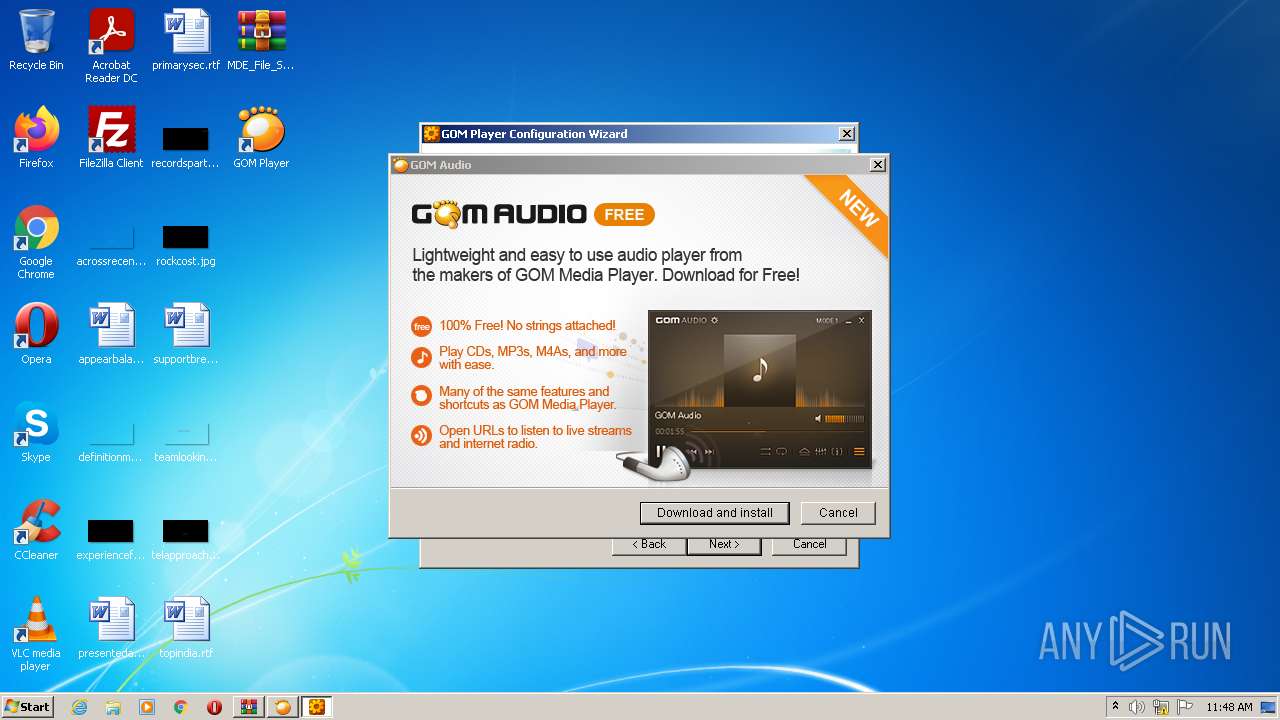Image resolution: width=1280 pixels, height=720 pixels.
Task: Launch Opera from the desktop
Action: 36,334
